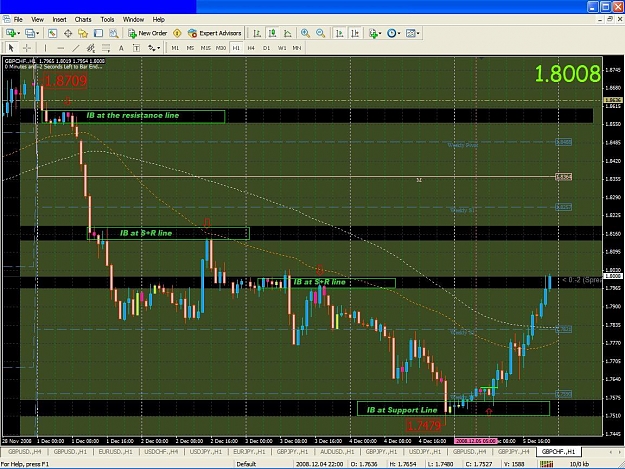Switch to M15 timeframe
625x469 pixels.
coord(205,48)
